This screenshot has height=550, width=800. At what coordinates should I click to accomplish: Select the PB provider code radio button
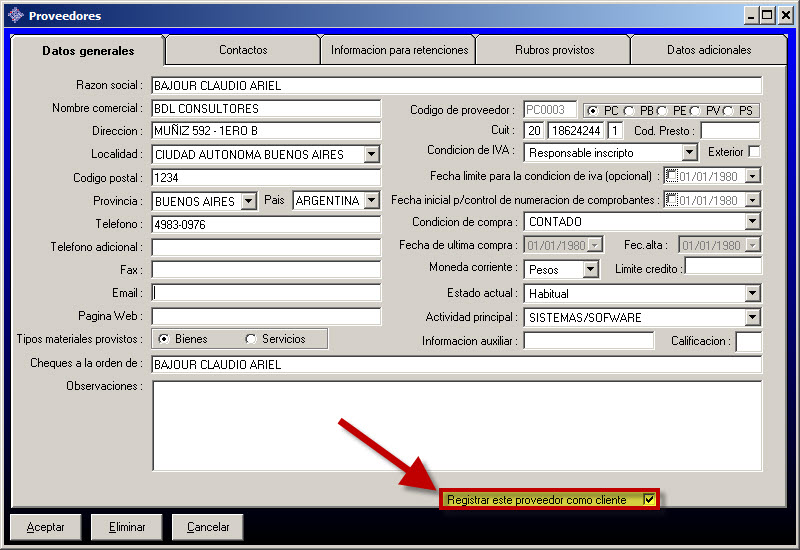[x=630, y=110]
